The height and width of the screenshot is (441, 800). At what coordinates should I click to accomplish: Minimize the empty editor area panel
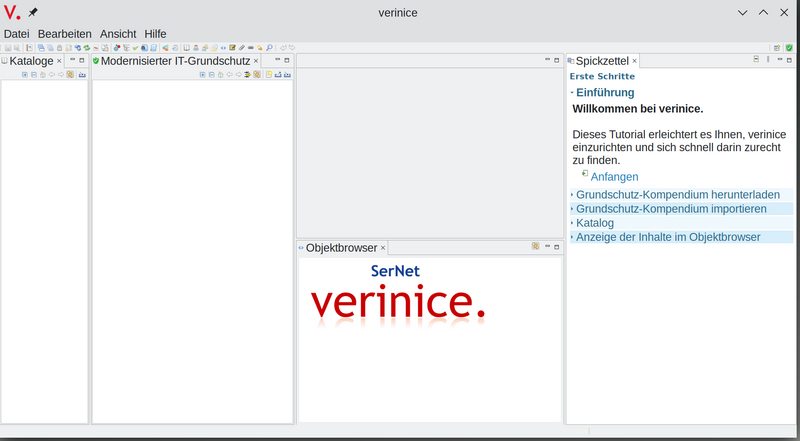(547, 60)
